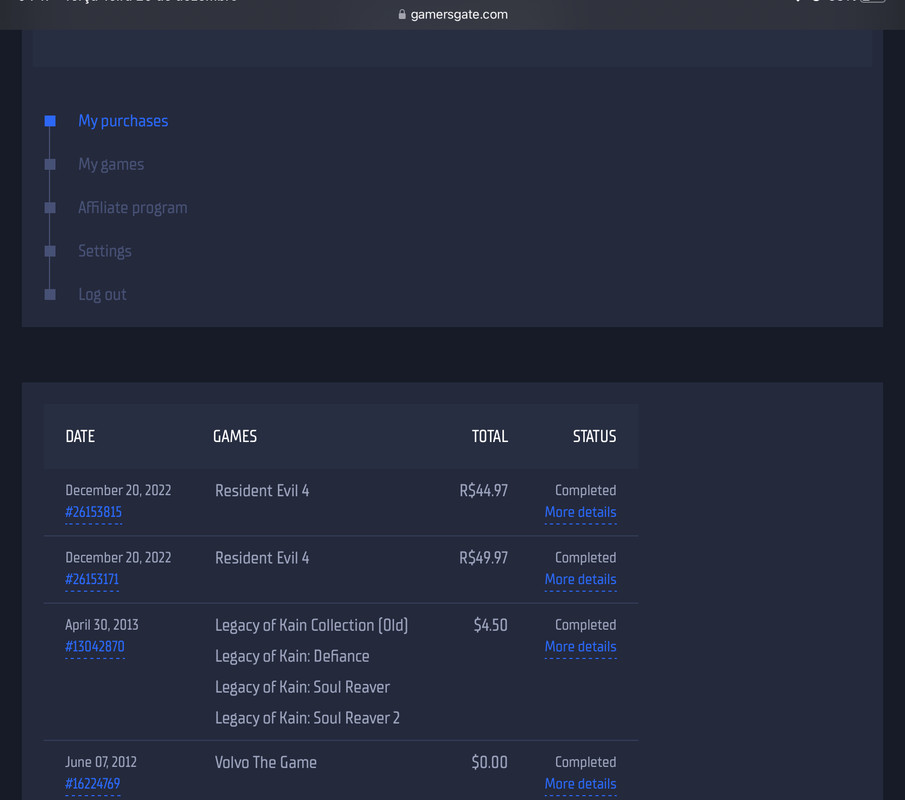View More details for the R$44.97 order
The width and height of the screenshot is (905, 800).
pyautogui.click(x=581, y=512)
